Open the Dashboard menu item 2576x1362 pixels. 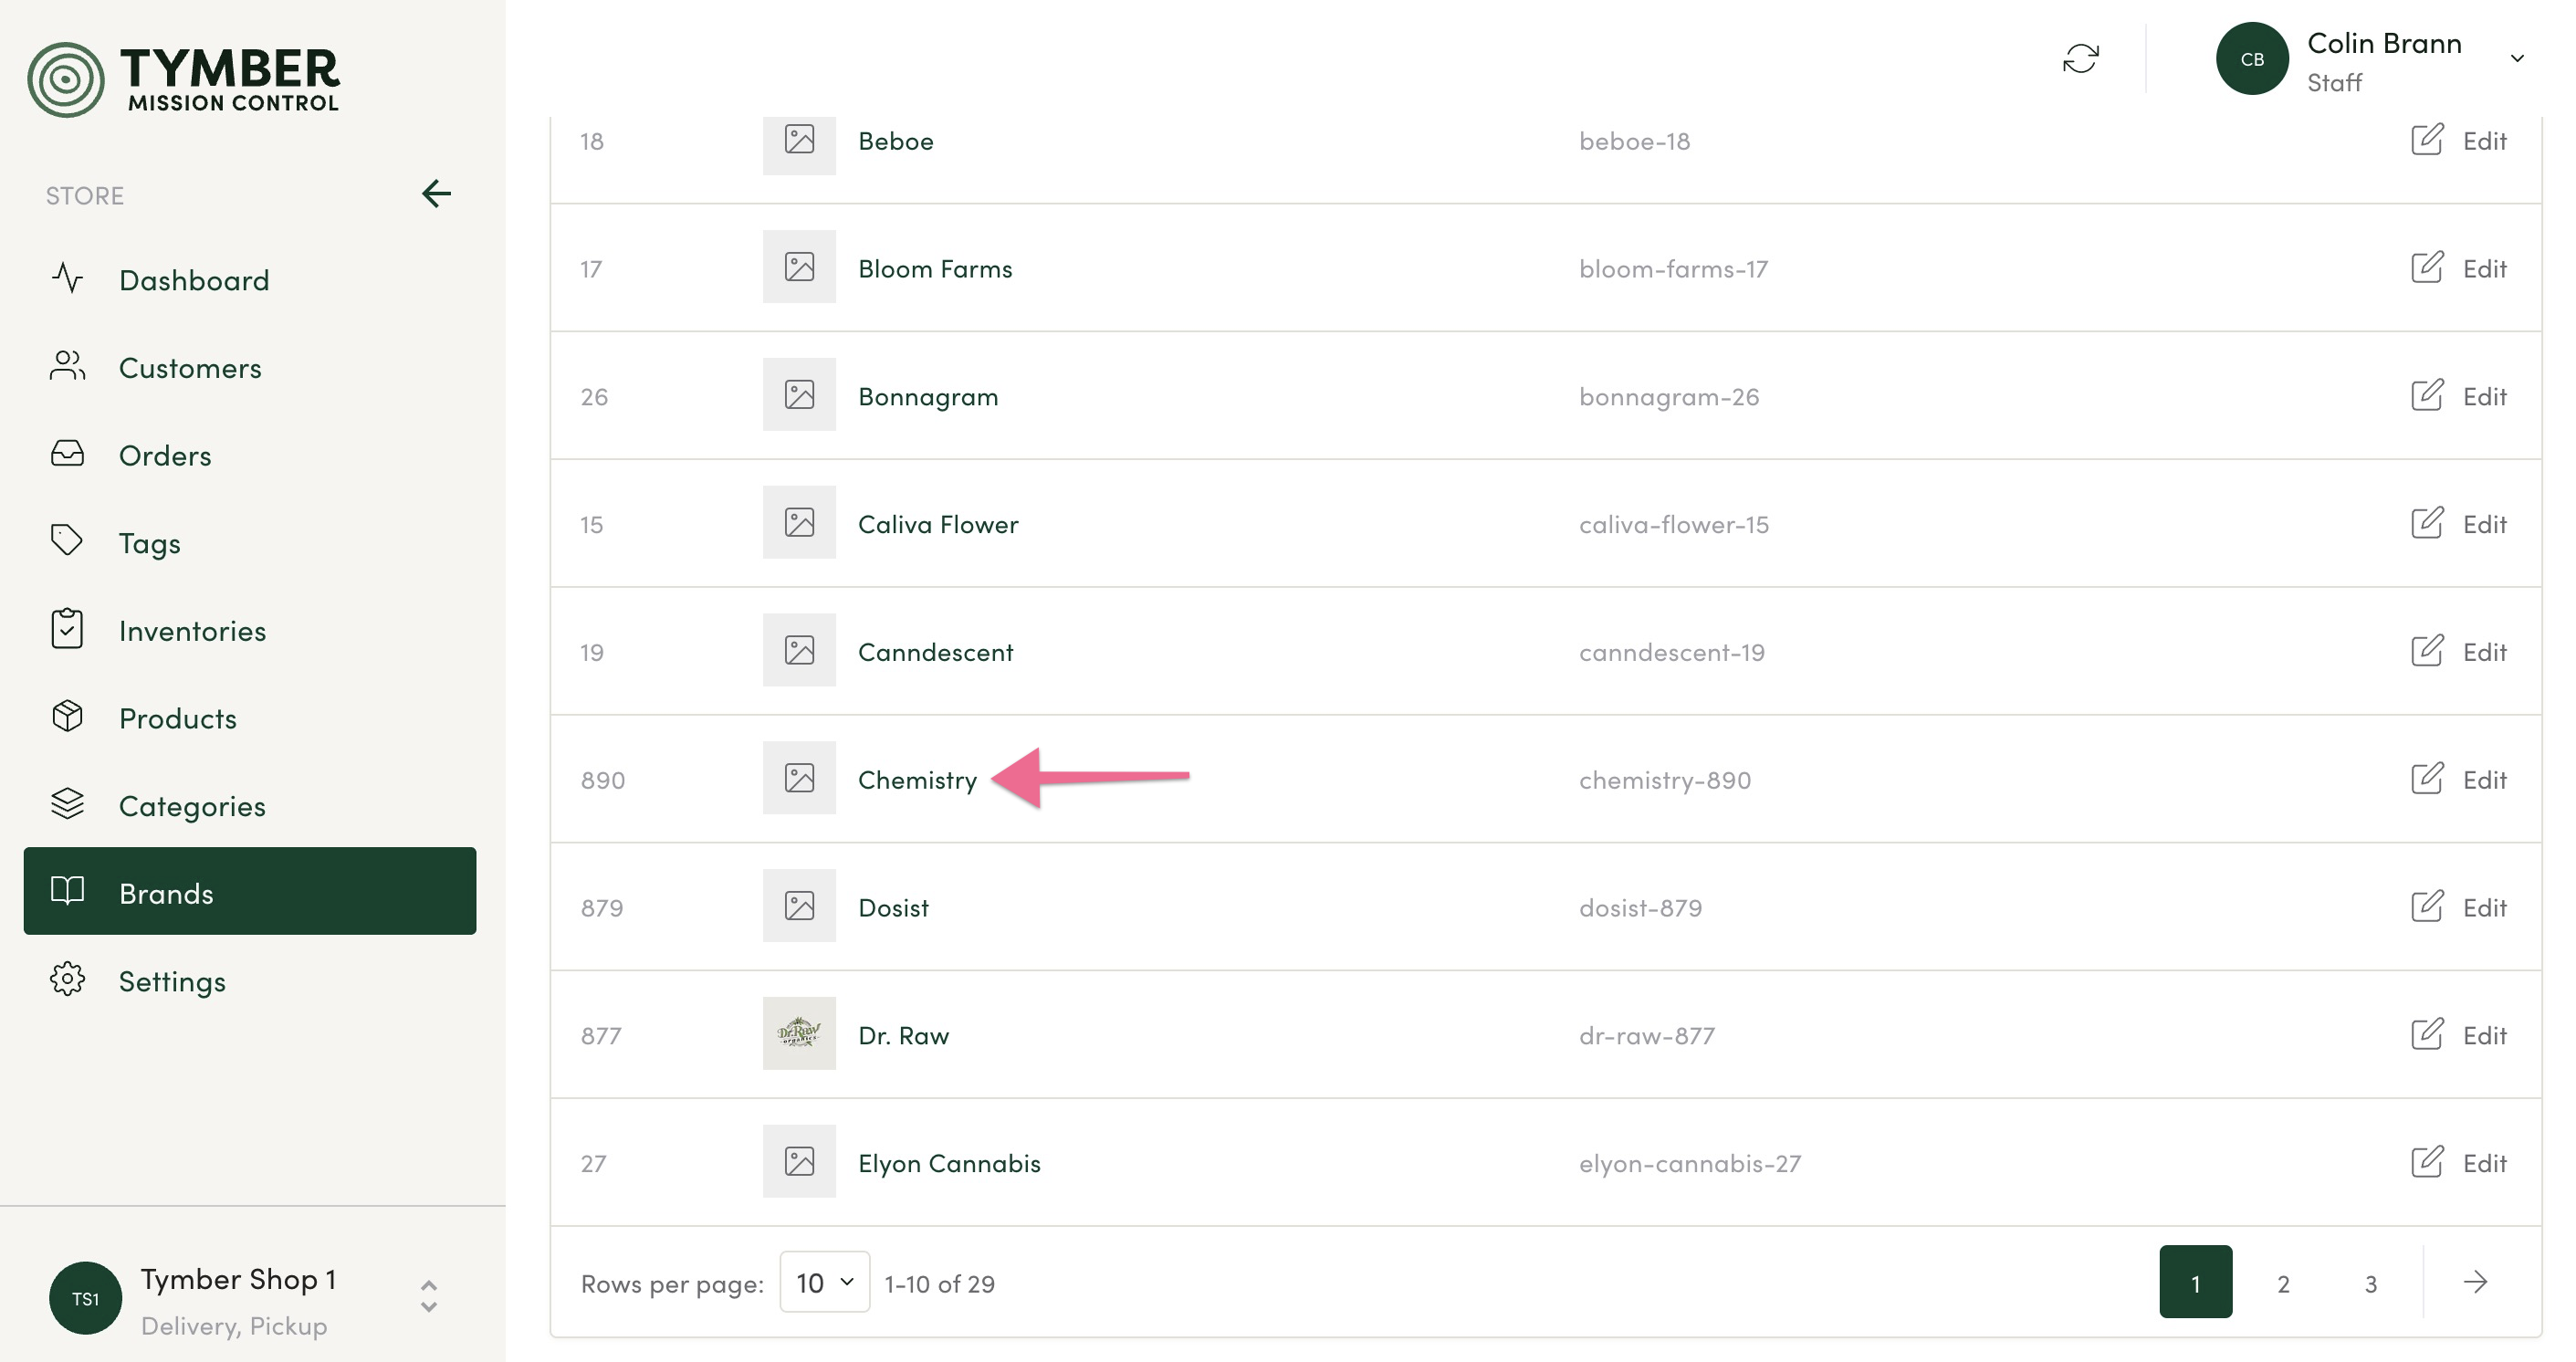pyautogui.click(x=194, y=280)
